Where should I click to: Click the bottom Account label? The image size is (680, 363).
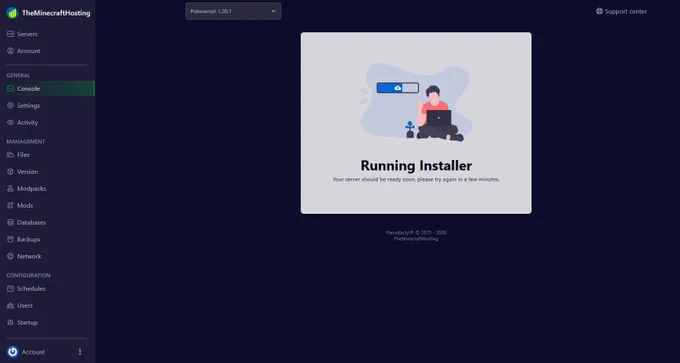[33, 352]
